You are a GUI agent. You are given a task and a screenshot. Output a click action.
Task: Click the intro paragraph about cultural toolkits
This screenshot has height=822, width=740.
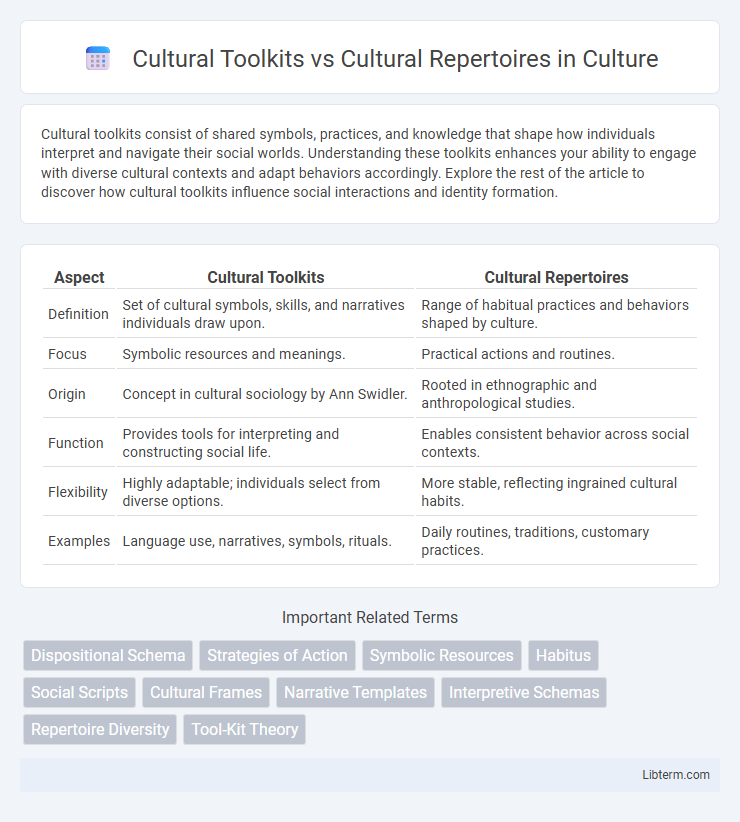[368, 163]
